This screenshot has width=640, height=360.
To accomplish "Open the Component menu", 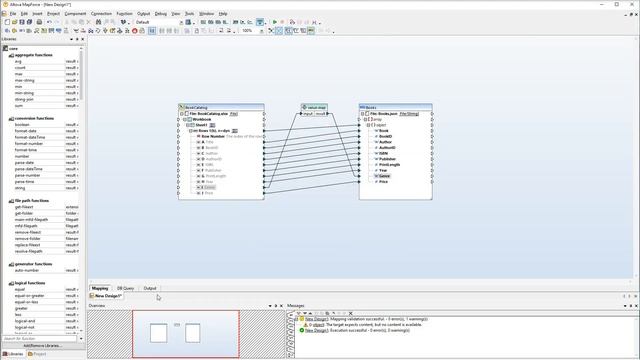I will (75, 13).
